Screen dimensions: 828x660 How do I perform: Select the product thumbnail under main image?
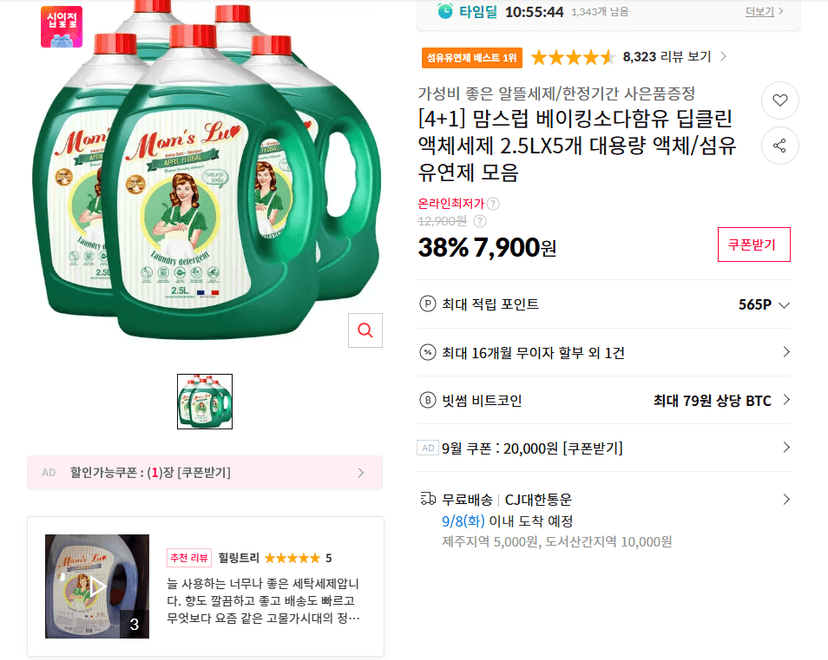click(x=205, y=402)
